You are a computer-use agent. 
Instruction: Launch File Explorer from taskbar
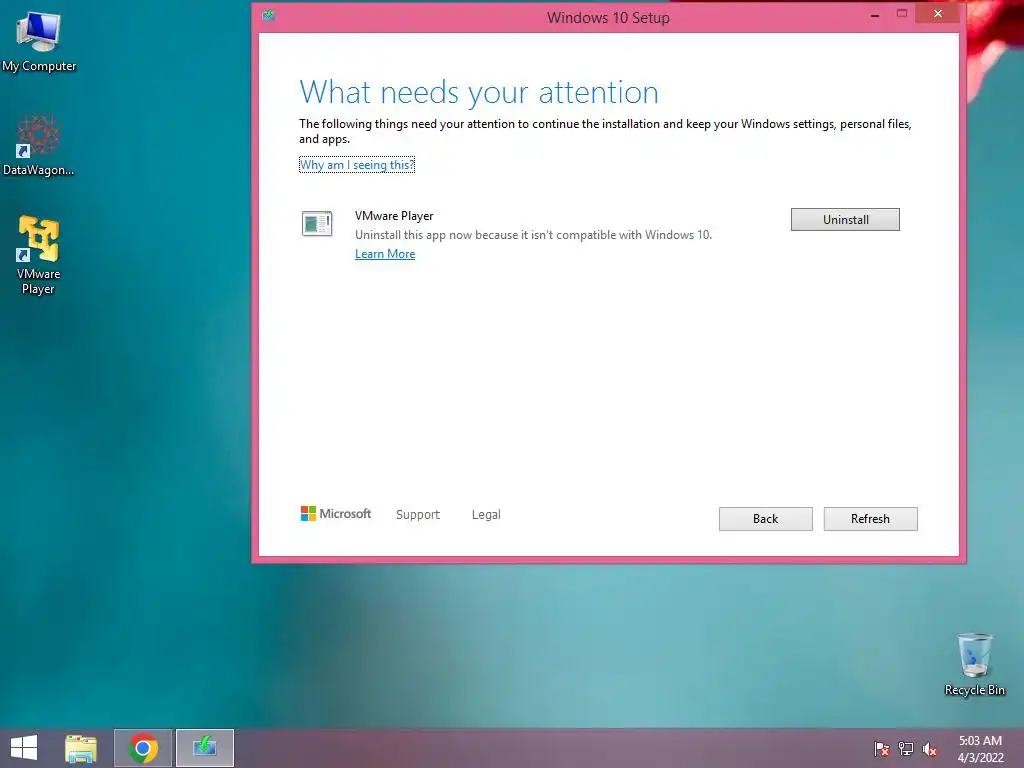[81, 748]
